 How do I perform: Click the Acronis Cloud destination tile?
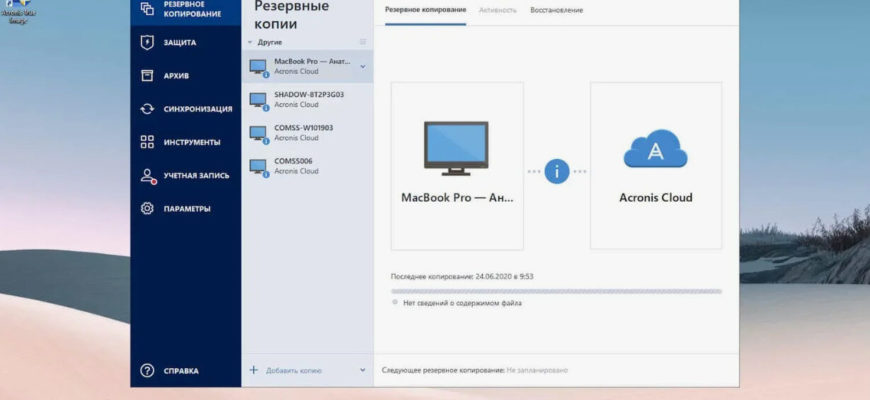point(656,166)
